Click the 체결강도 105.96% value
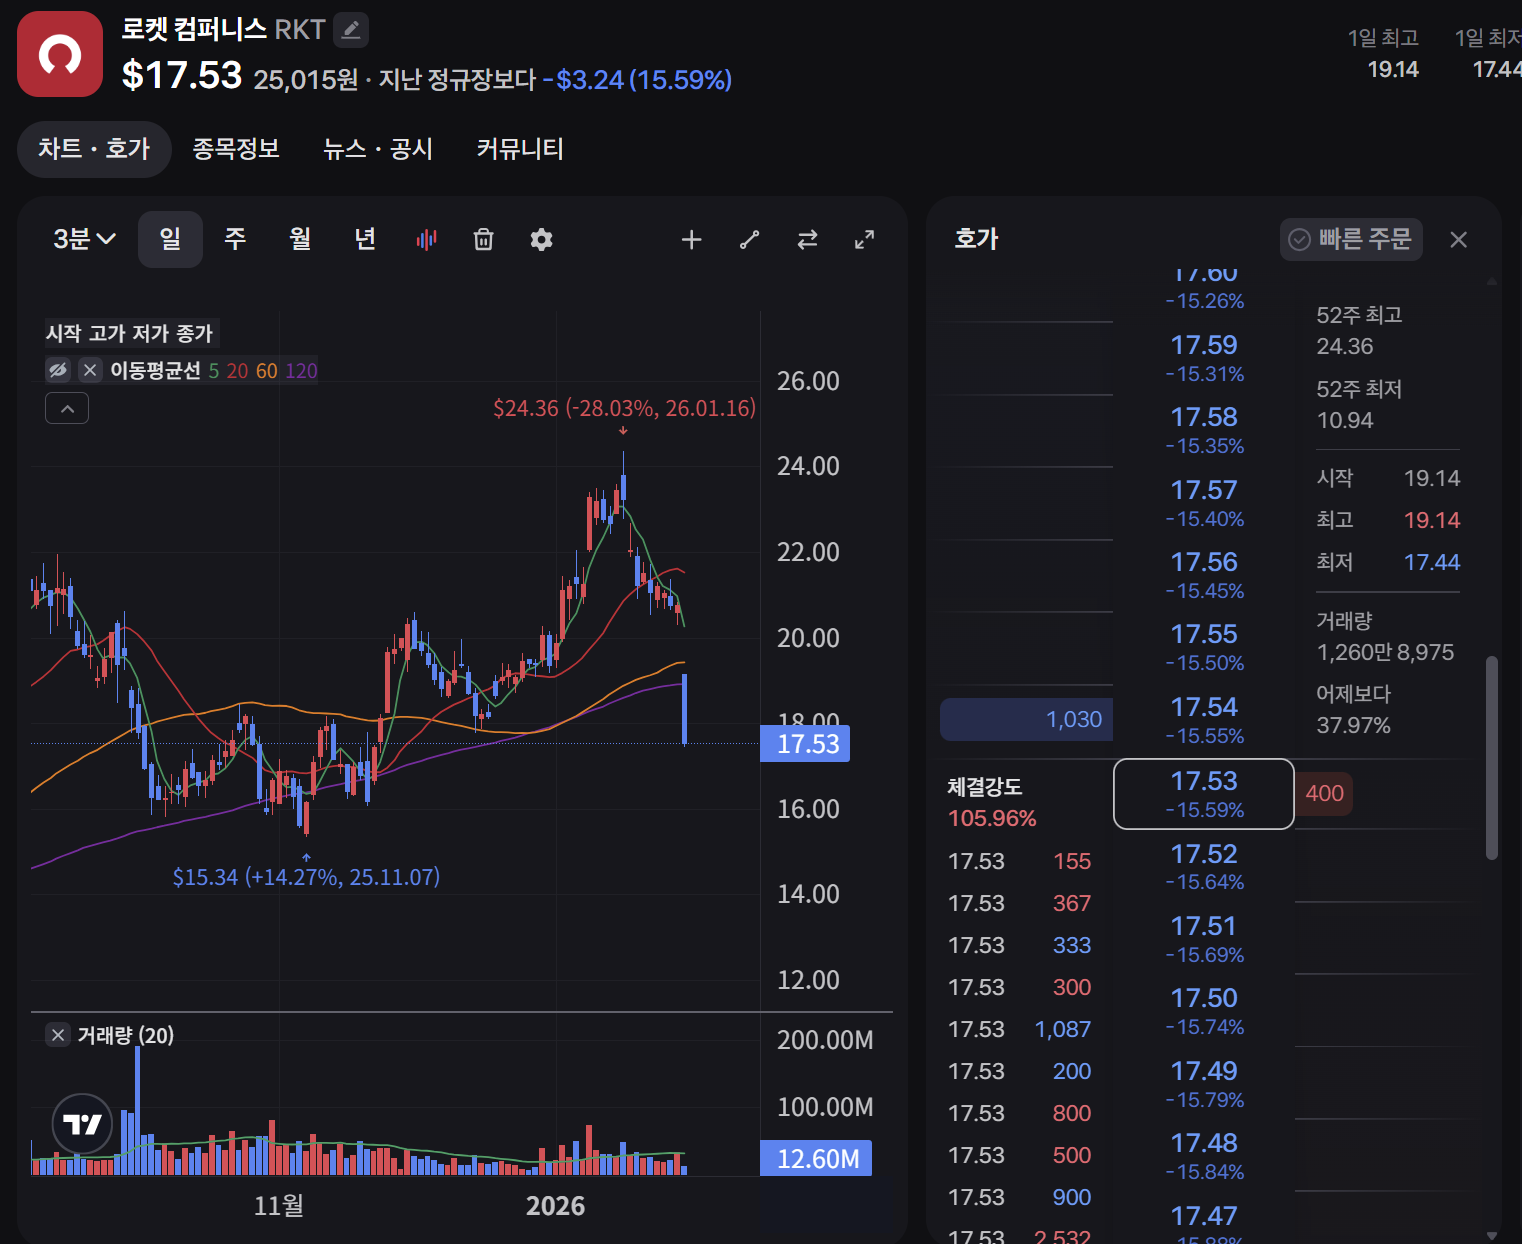Image resolution: width=1522 pixels, height=1244 pixels. tap(992, 818)
